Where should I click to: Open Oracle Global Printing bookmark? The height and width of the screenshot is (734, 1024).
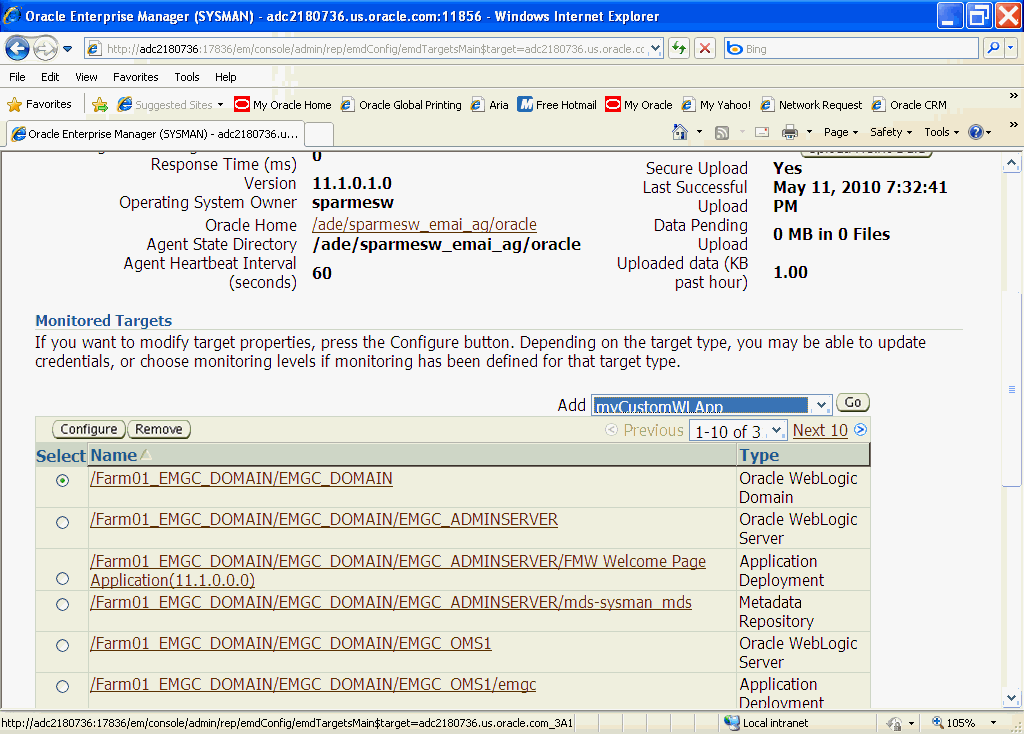point(401,104)
